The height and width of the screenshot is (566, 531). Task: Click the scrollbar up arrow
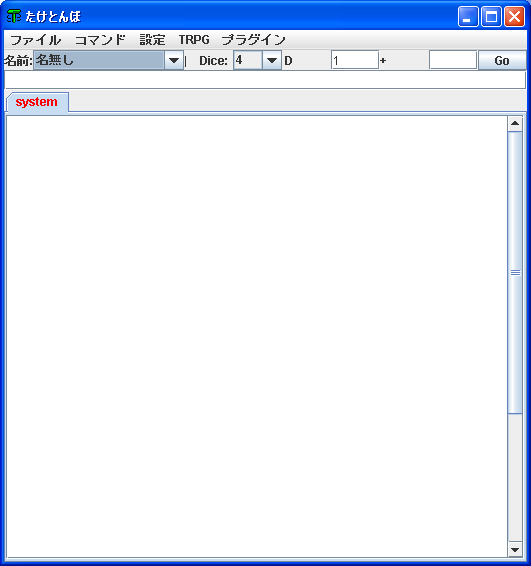coord(515,123)
